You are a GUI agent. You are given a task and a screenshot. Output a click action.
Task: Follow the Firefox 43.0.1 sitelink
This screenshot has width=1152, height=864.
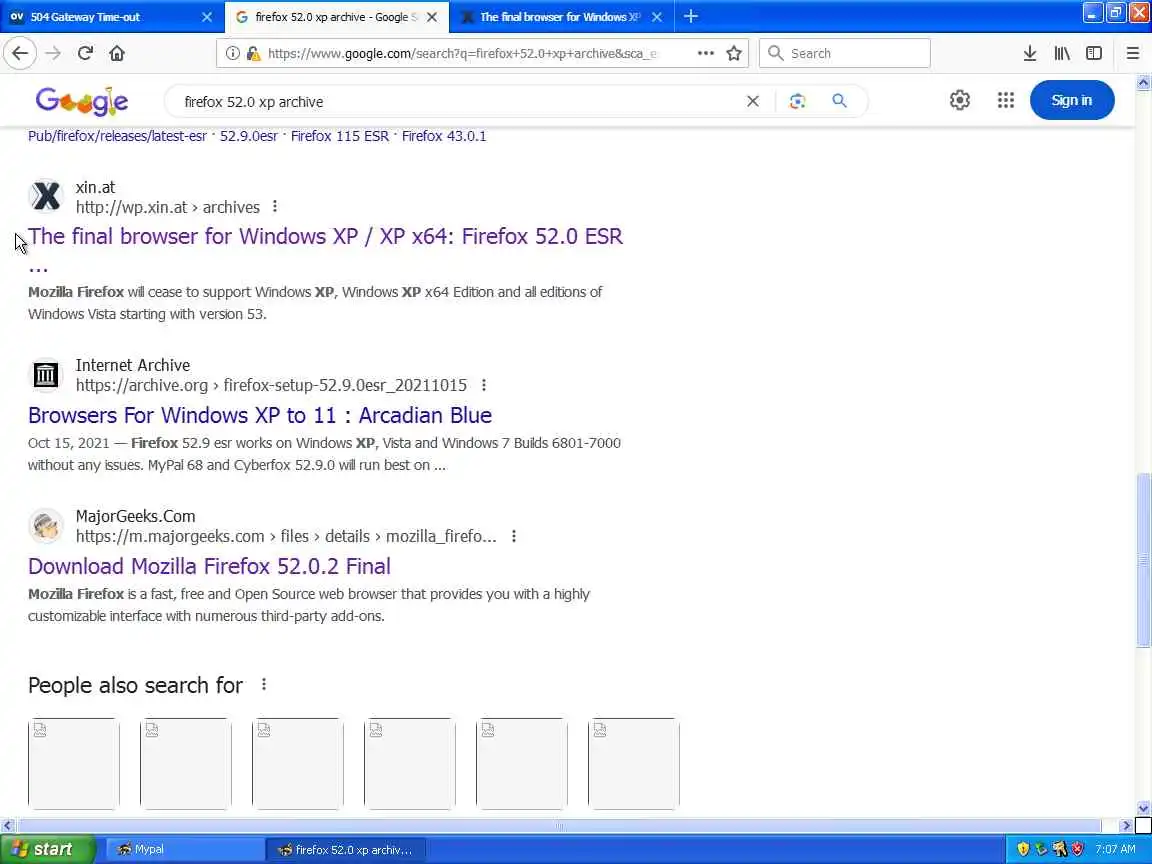click(x=444, y=136)
